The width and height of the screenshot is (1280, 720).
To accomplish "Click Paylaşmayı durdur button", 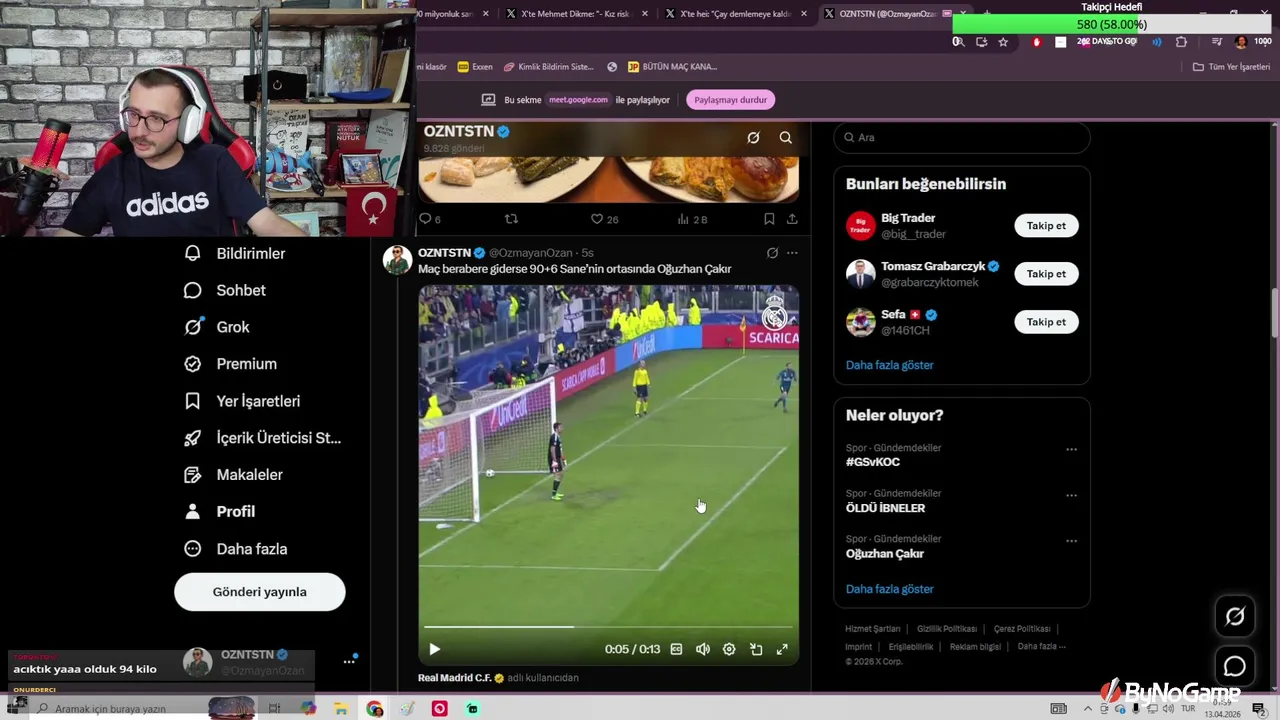I will (x=730, y=100).
